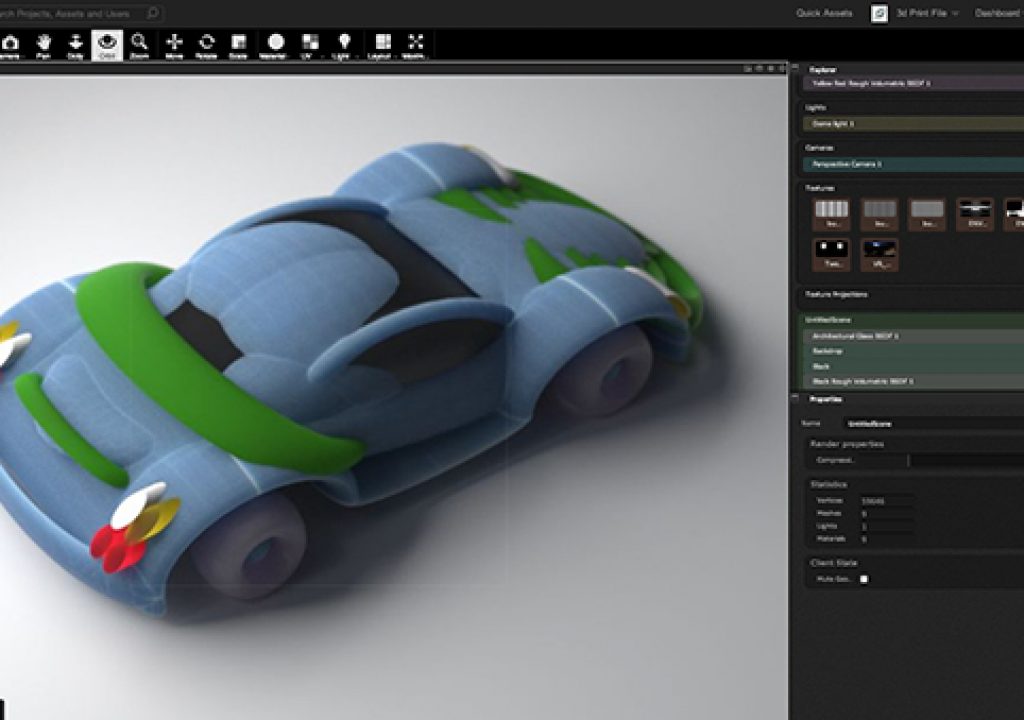The image size is (1024, 720).
Task: Select the Camera tool in the toolbar
Action: click(9, 46)
